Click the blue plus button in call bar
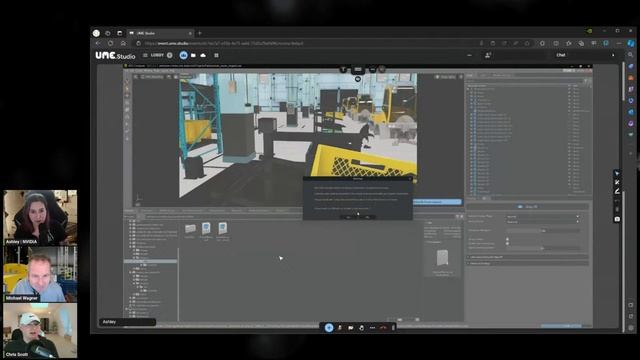 click(x=329, y=327)
